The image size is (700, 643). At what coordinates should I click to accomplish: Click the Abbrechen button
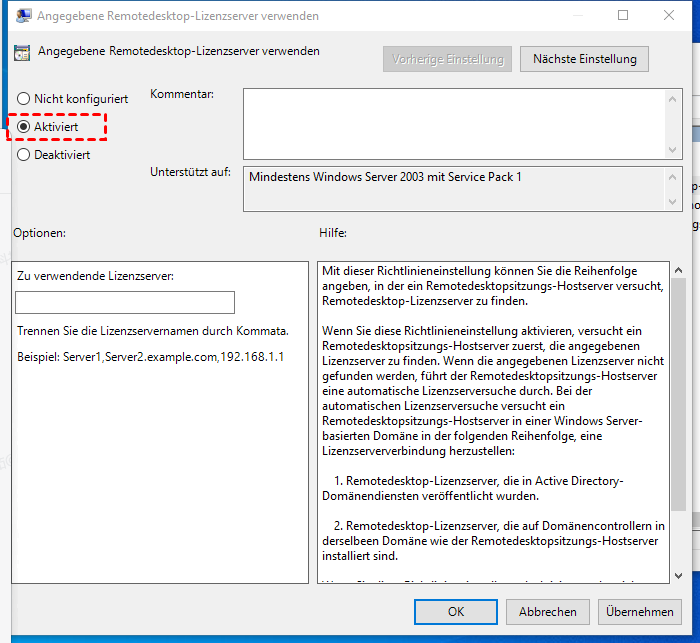pos(548,612)
